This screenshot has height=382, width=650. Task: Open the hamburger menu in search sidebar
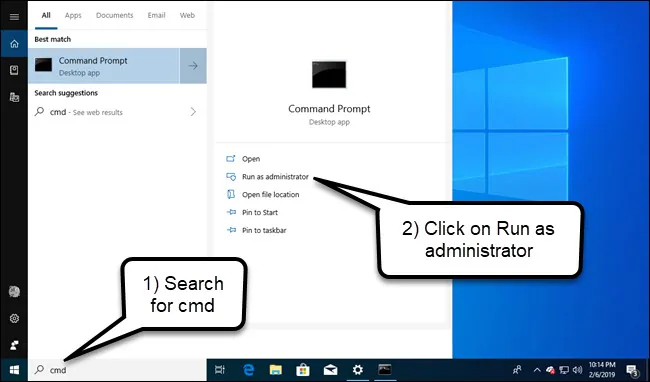(x=14, y=17)
